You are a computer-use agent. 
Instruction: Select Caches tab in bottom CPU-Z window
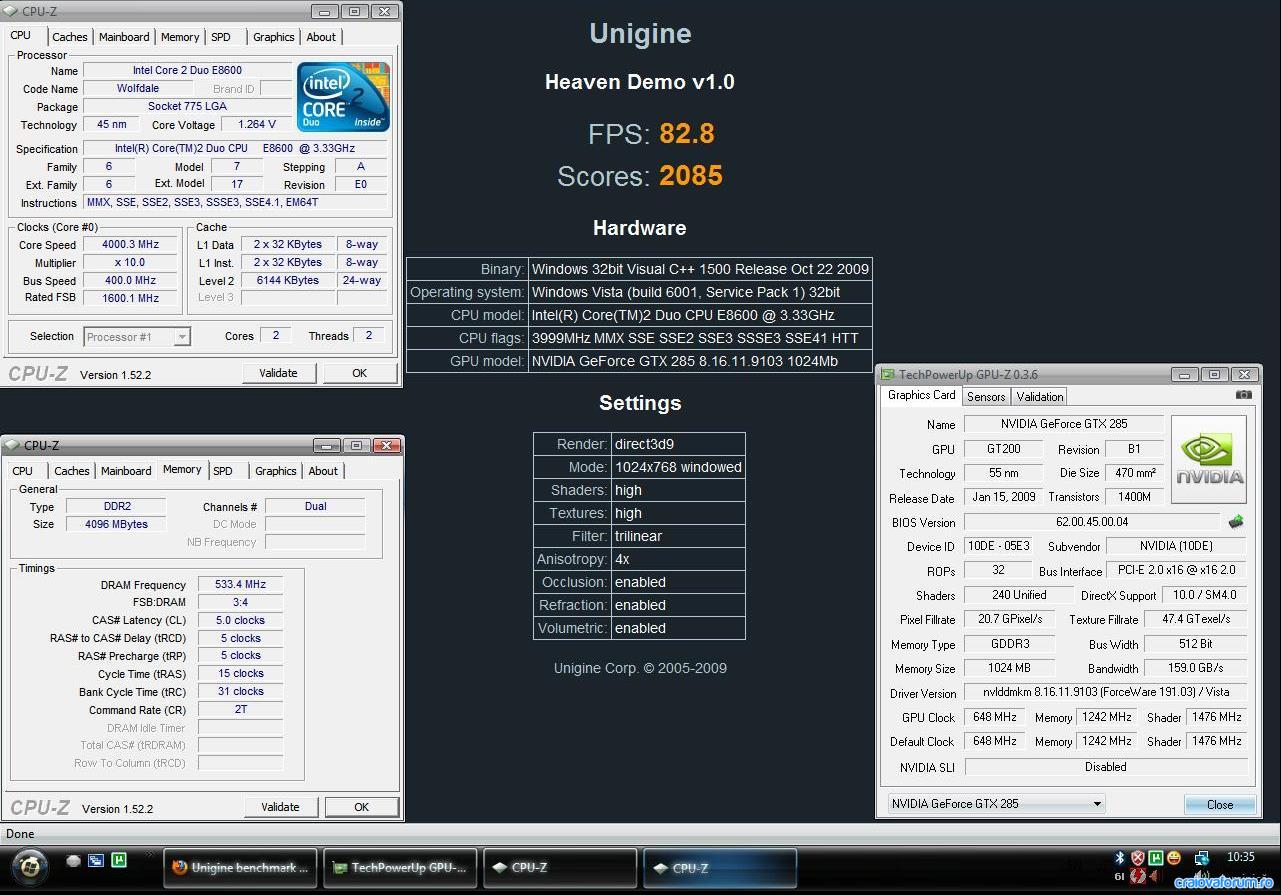click(x=71, y=471)
